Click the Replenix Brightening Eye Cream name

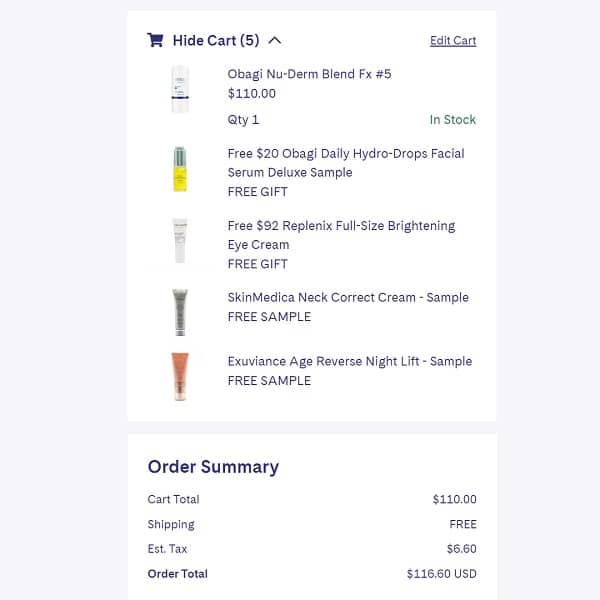click(341, 235)
